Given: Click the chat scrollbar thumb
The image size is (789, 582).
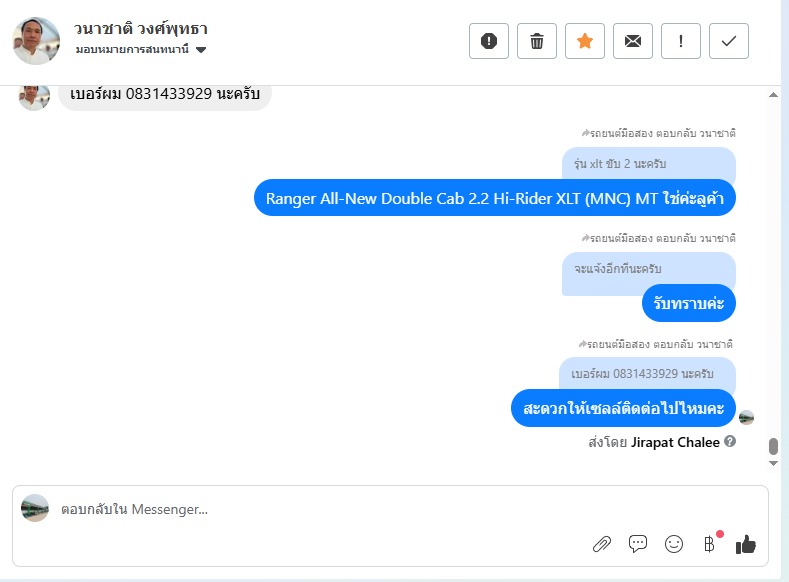Looking at the screenshot, I should [x=773, y=446].
